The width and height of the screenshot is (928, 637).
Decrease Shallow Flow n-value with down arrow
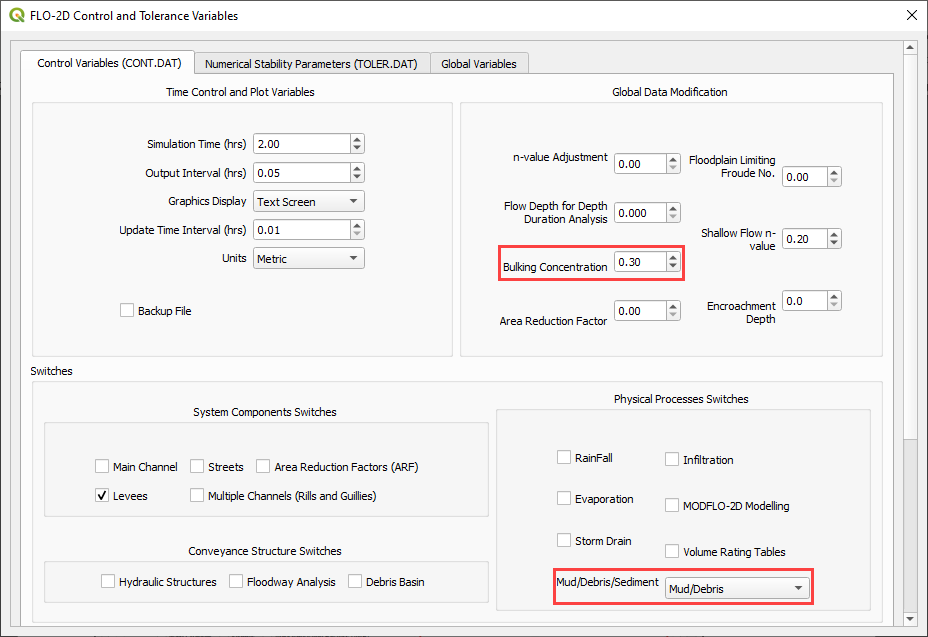[x=834, y=244]
